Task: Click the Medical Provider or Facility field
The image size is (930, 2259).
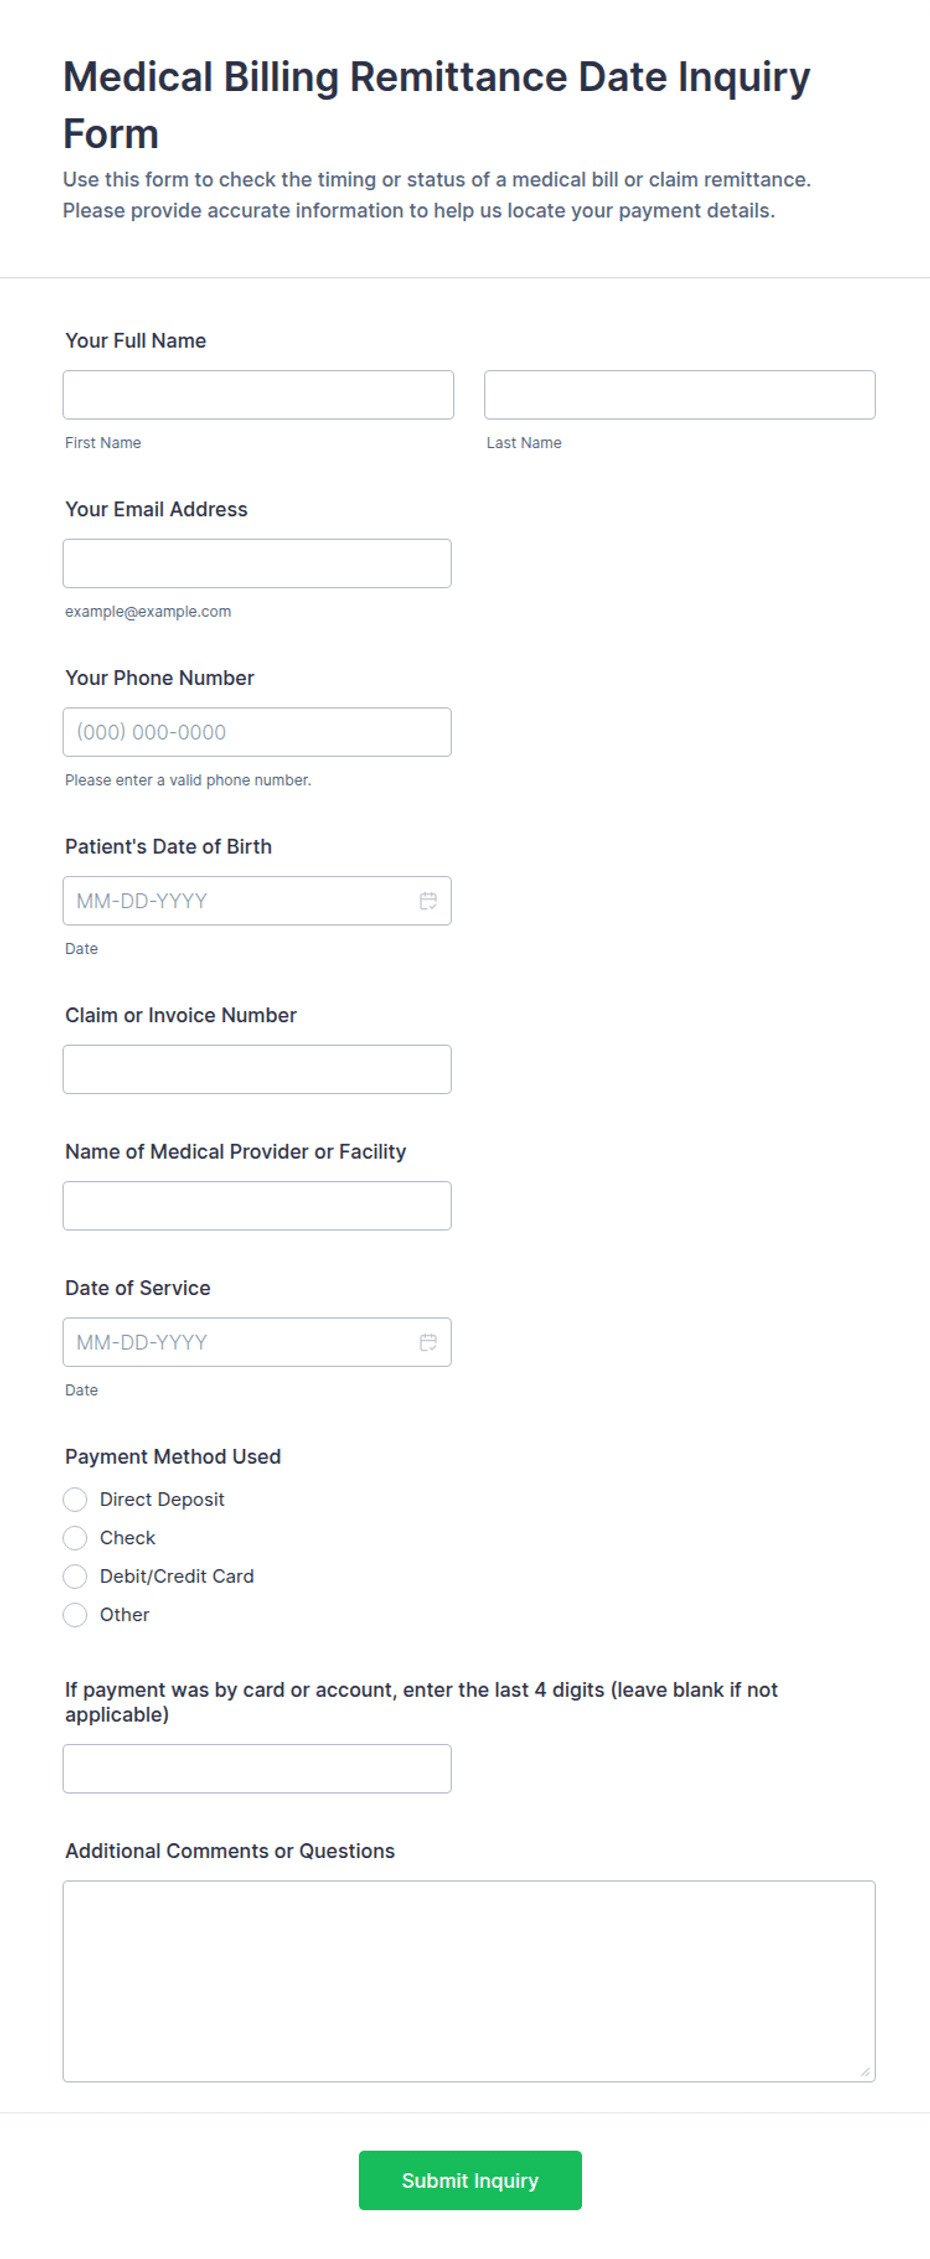Action: tap(257, 1206)
